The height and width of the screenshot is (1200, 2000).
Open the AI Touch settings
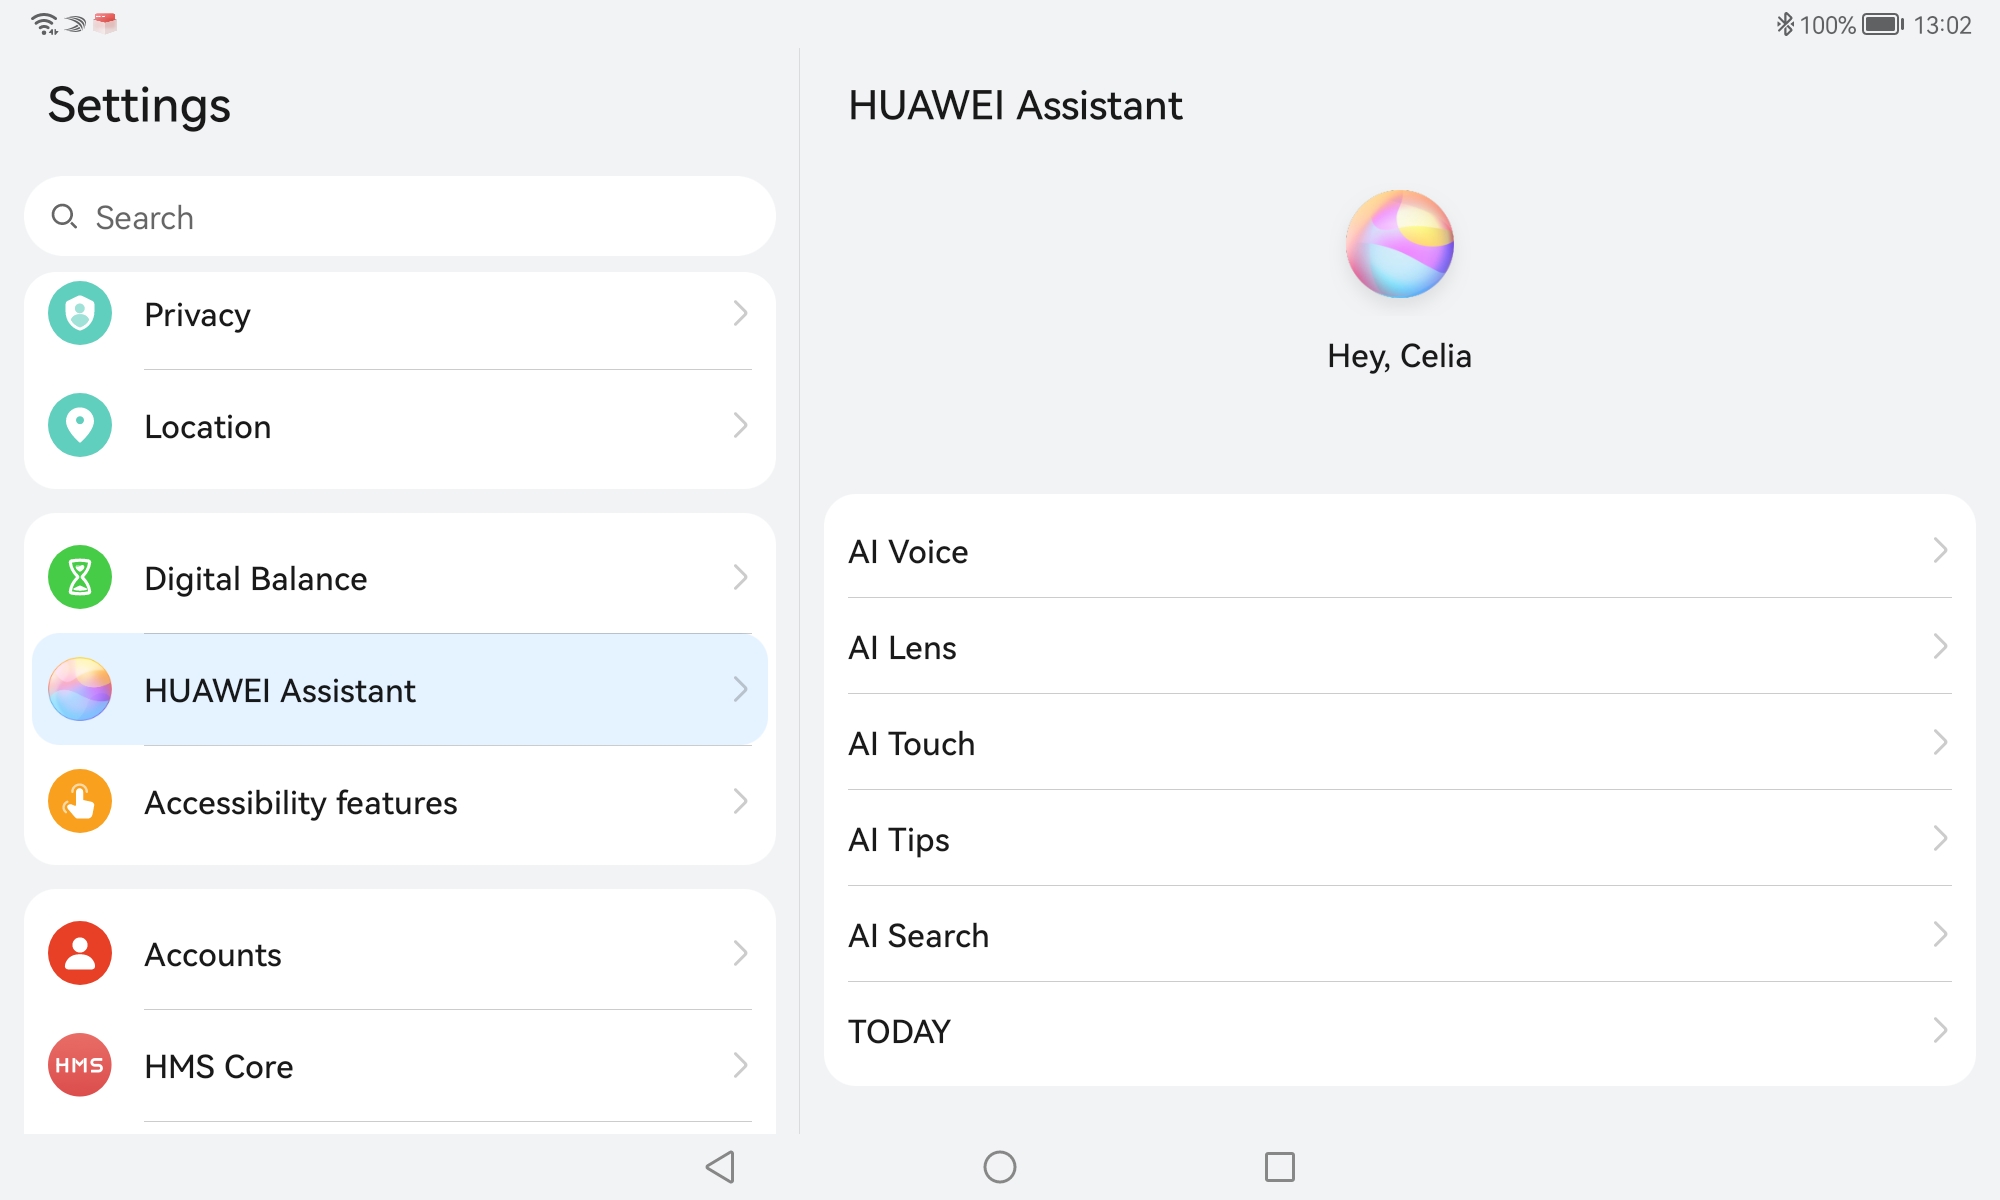1398,743
